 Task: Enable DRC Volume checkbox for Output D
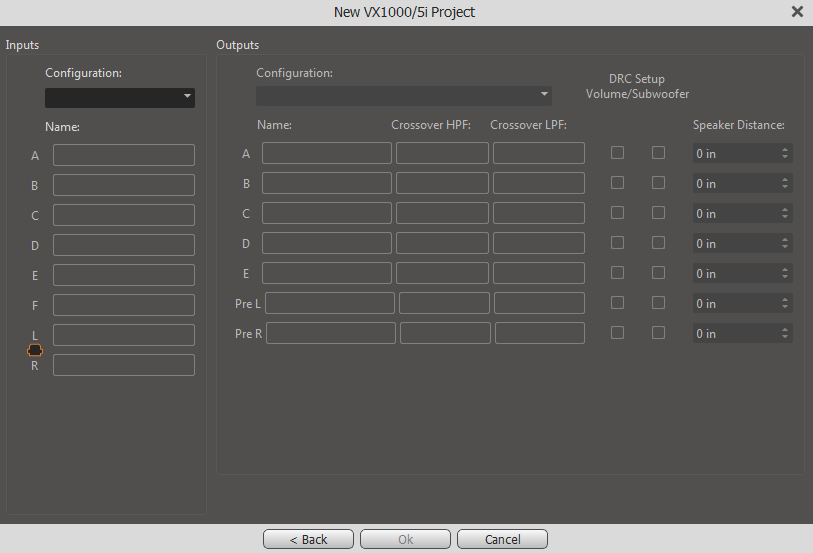click(x=617, y=243)
